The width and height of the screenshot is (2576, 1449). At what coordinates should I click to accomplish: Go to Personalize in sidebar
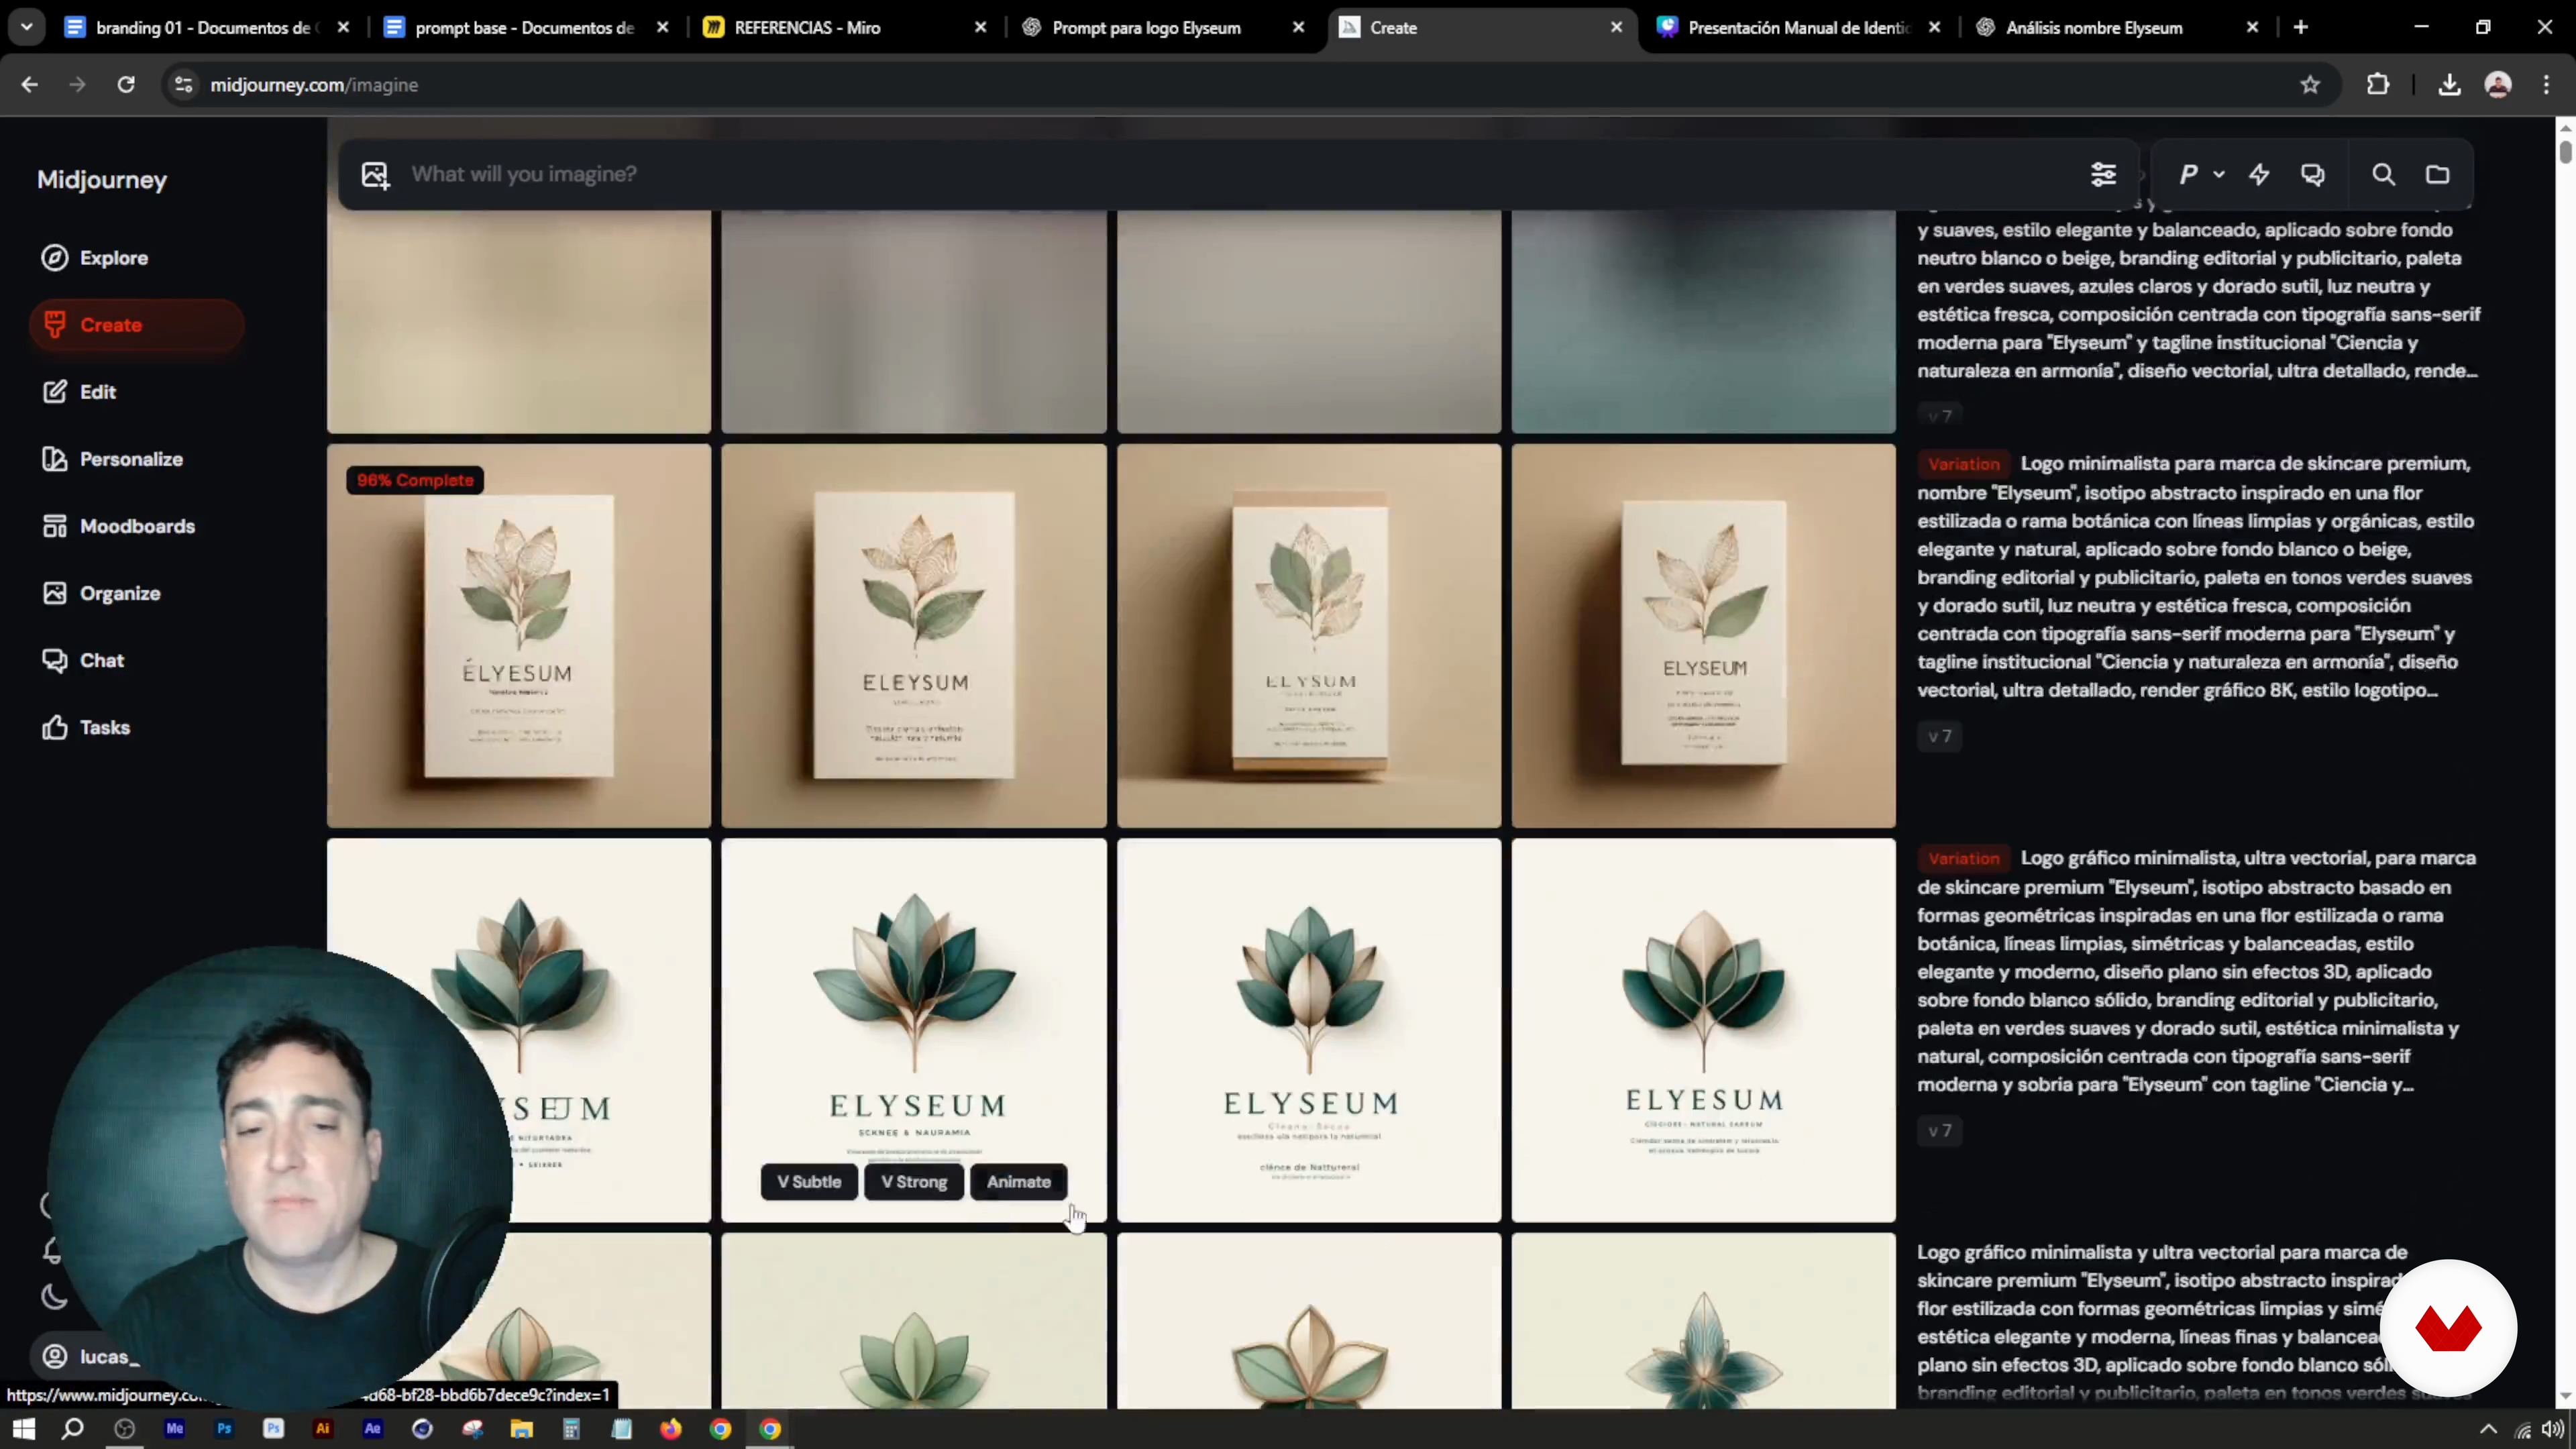(112, 459)
